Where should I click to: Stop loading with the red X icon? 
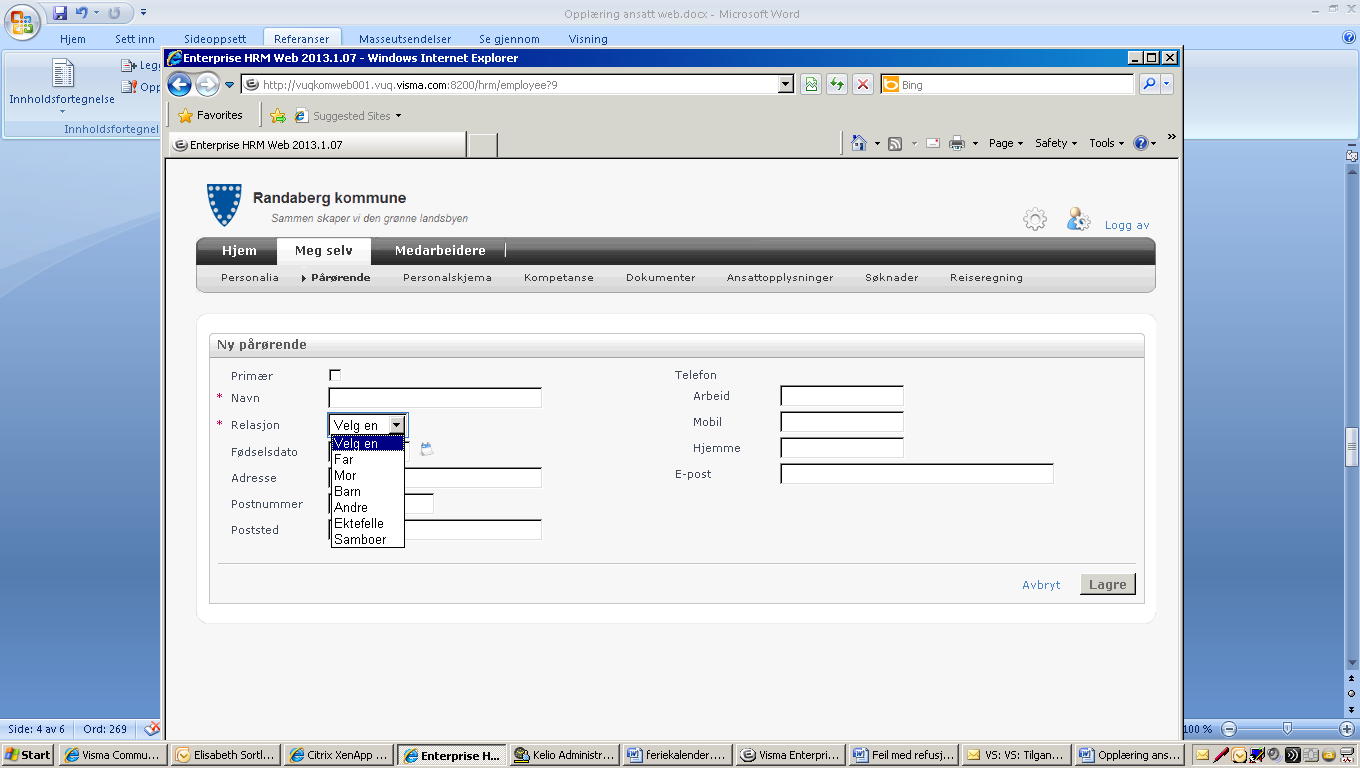(x=862, y=85)
